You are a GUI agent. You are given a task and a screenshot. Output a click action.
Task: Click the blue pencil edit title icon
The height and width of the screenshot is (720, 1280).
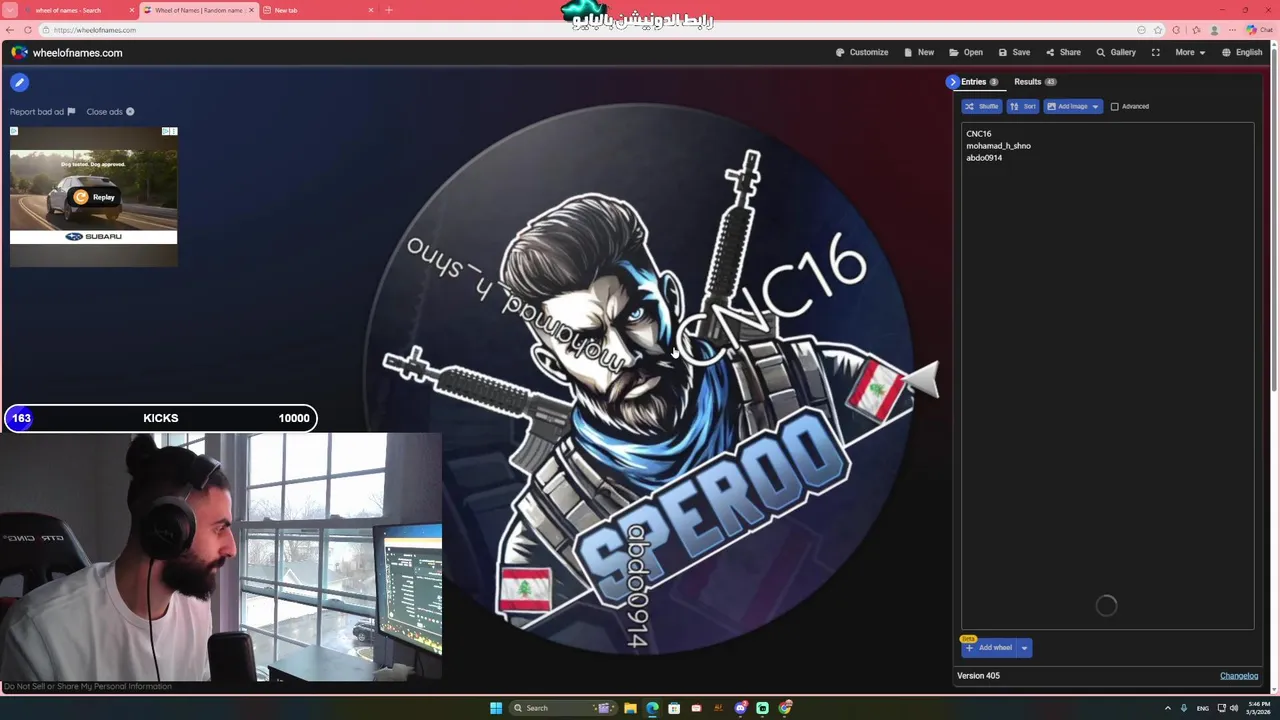tap(19, 83)
